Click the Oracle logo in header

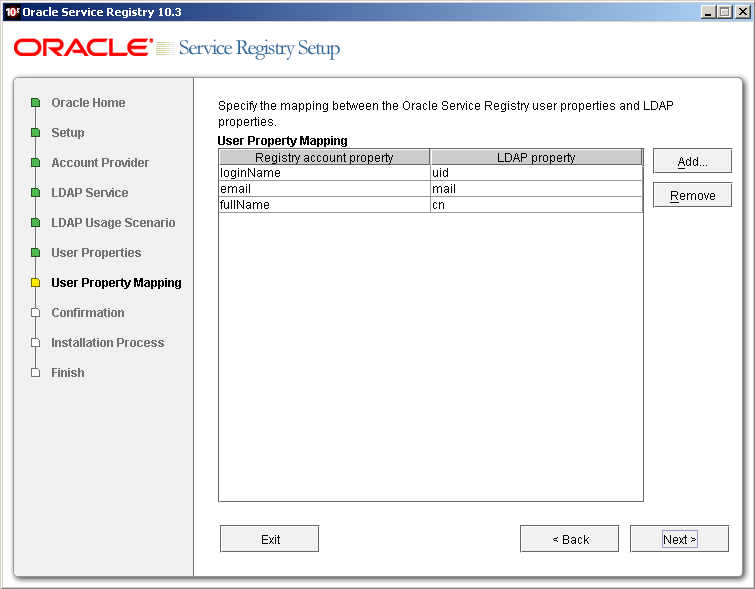point(83,48)
